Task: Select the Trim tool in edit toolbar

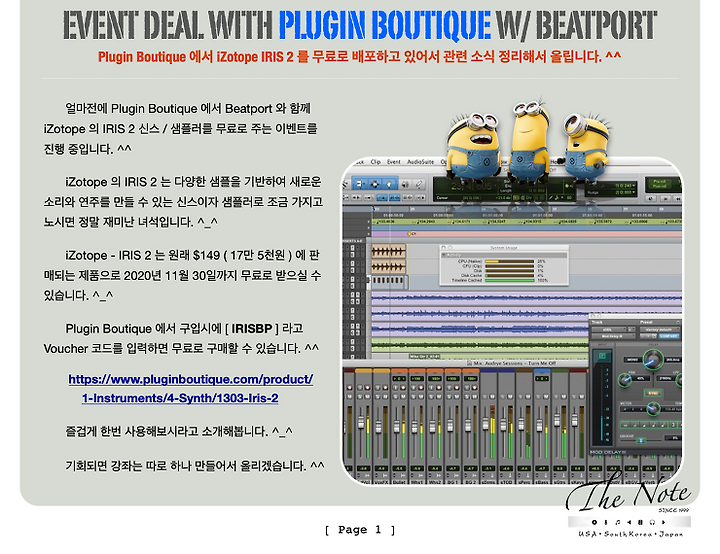Action: pos(360,184)
